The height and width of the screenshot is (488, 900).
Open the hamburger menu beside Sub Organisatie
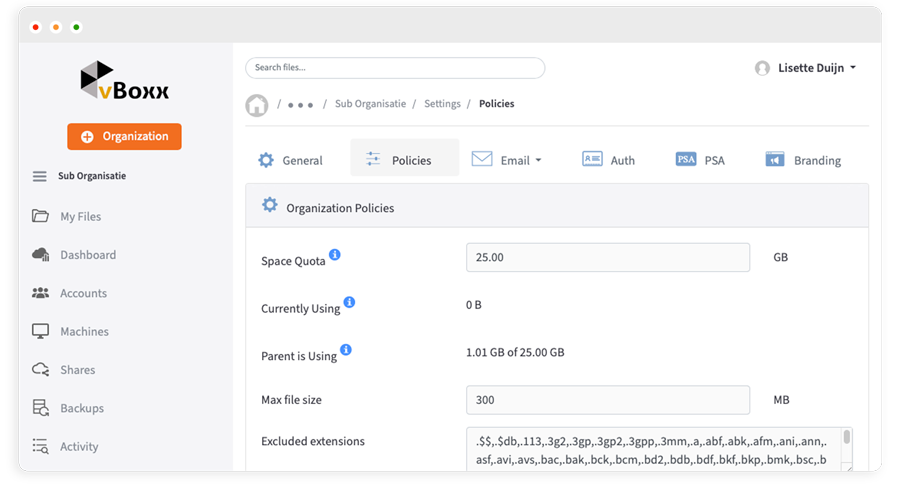point(40,176)
